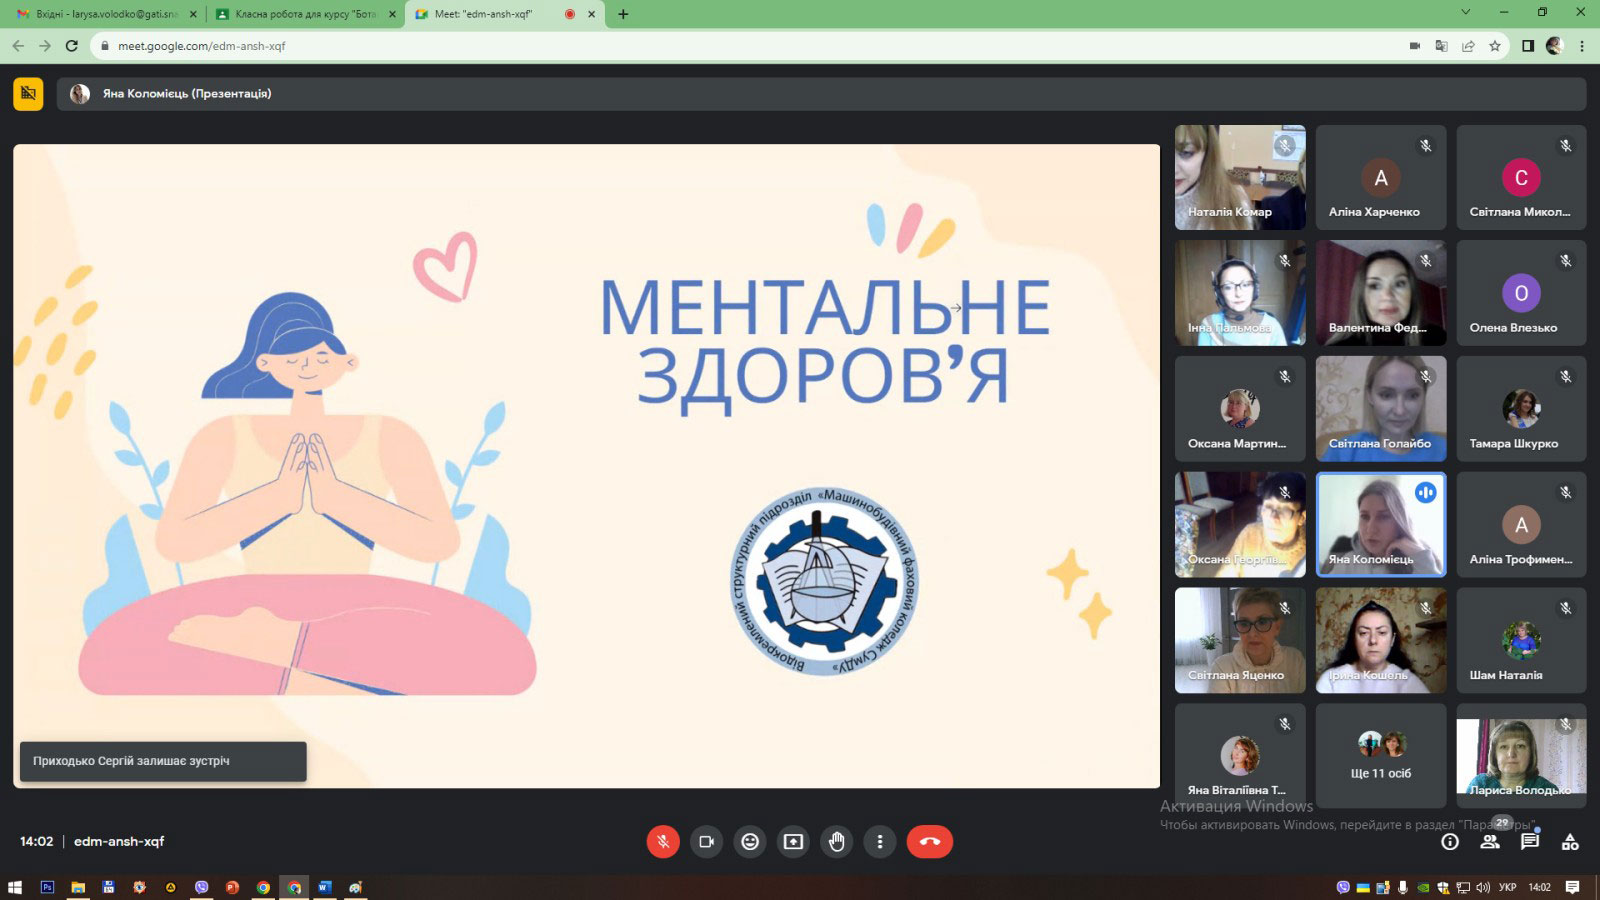1600x900 pixels.
Task: Leave the call with red hang-up button
Action: pos(930,842)
